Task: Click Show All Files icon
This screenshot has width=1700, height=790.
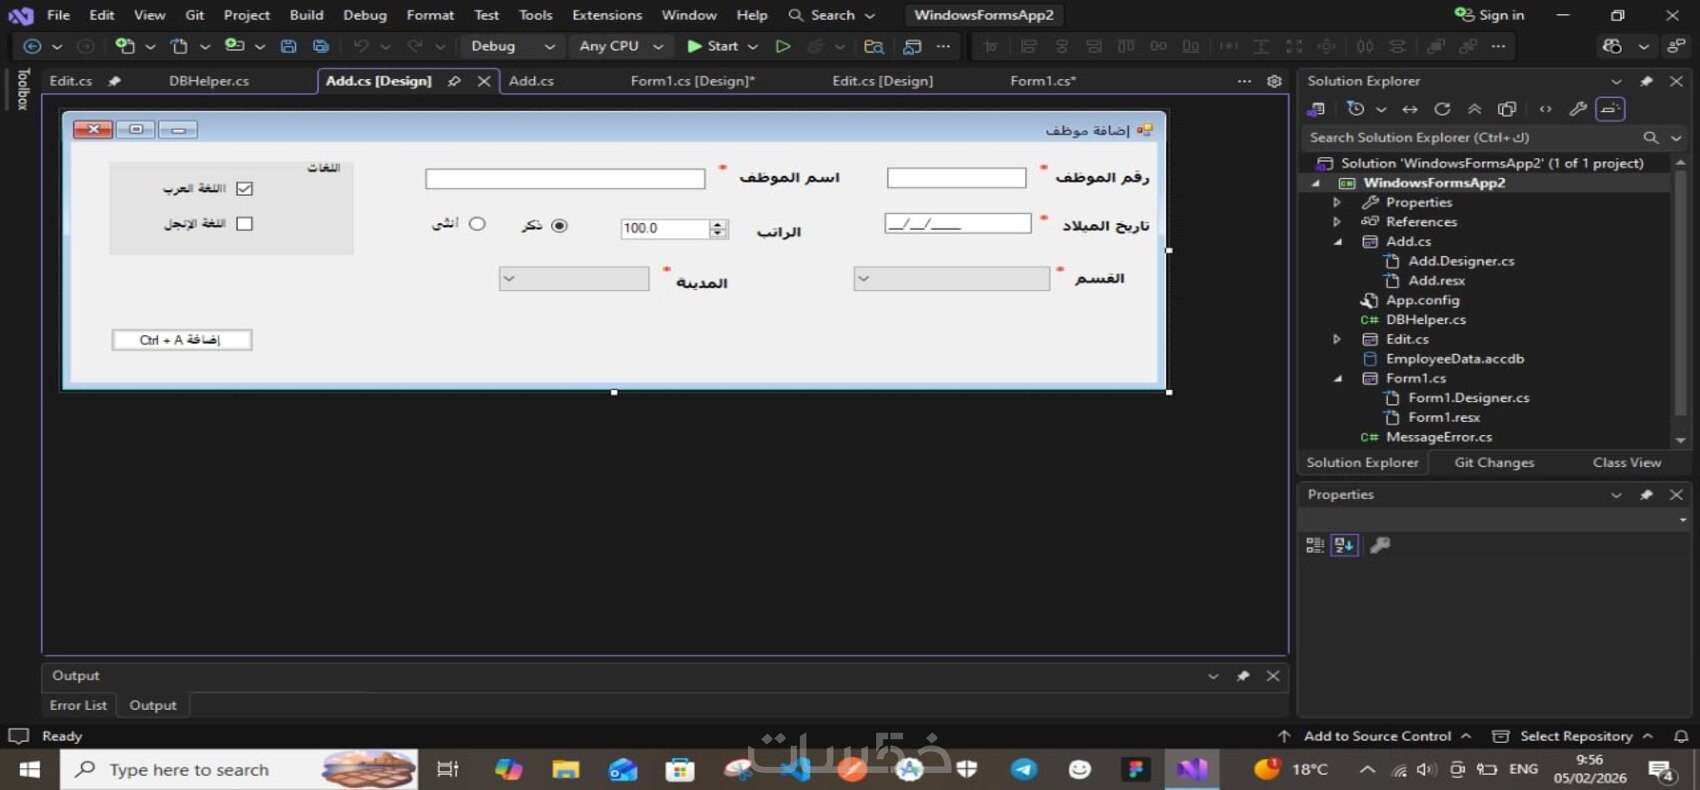Action: tap(1507, 109)
